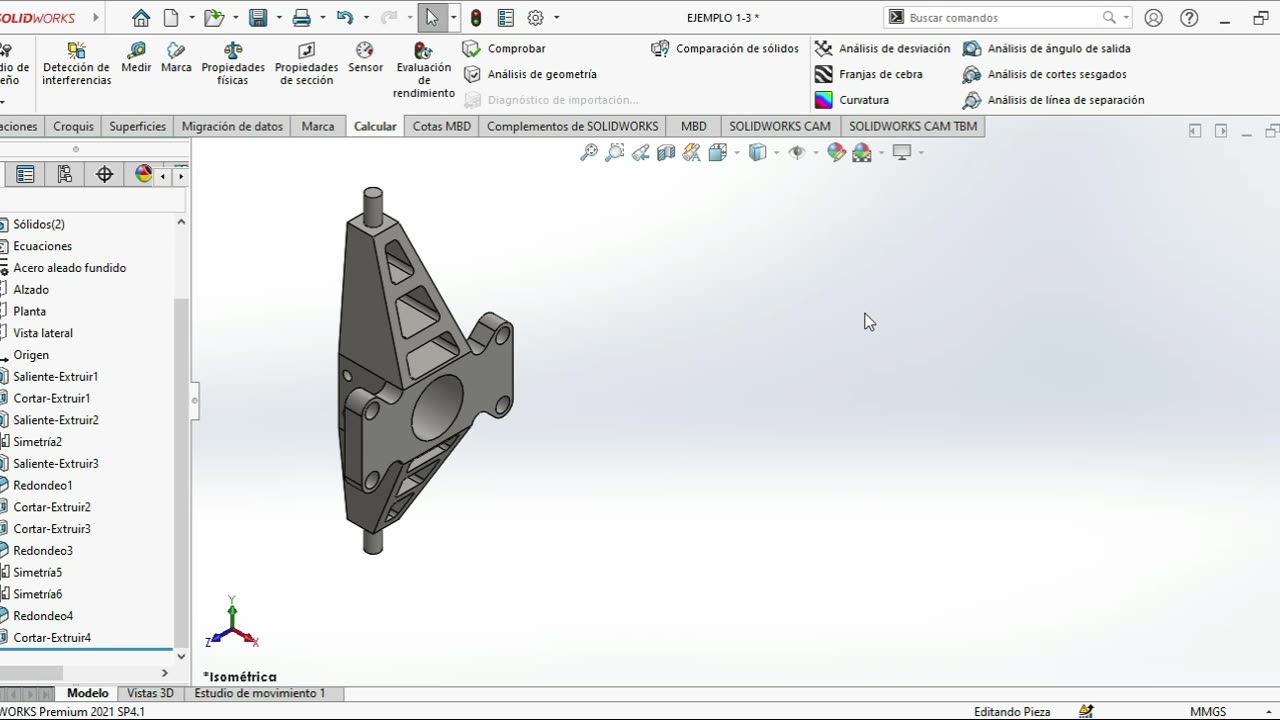Select the Marca tool in the ribbon
The height and width of the screenshot is (720, 1280).
pos(176,57)
